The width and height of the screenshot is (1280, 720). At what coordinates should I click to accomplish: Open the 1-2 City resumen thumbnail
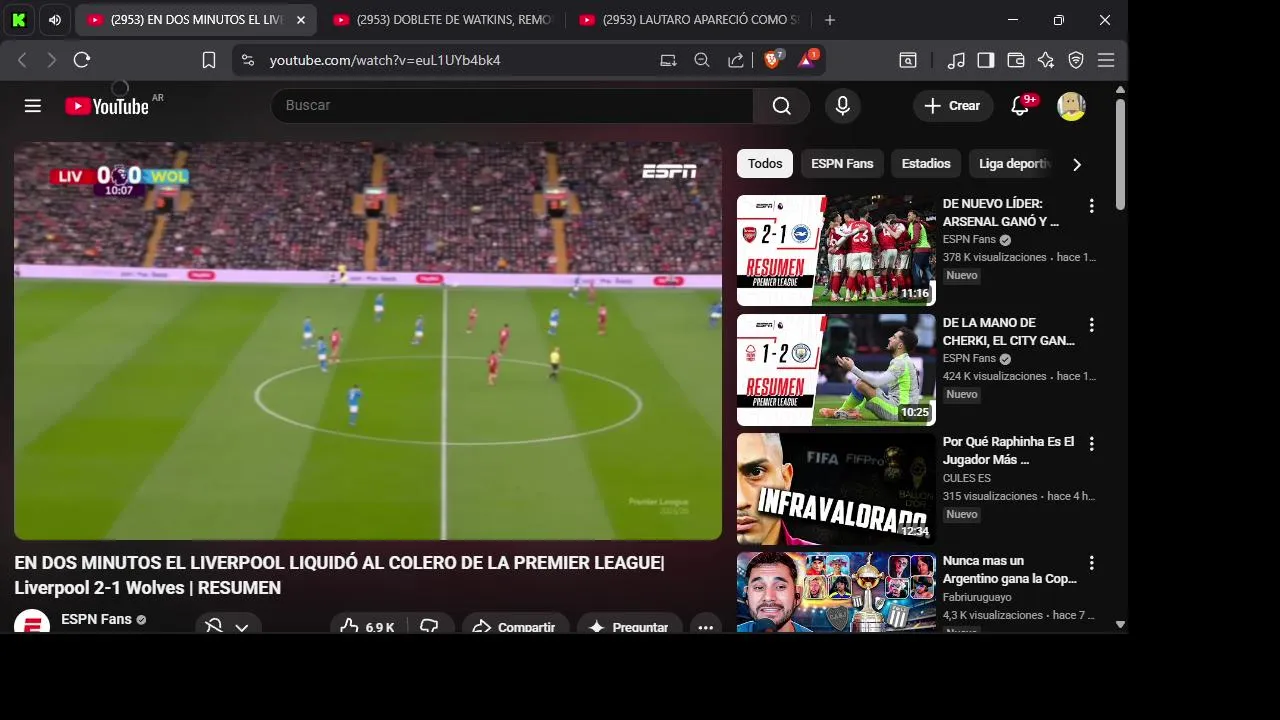[x=836, y=369]
